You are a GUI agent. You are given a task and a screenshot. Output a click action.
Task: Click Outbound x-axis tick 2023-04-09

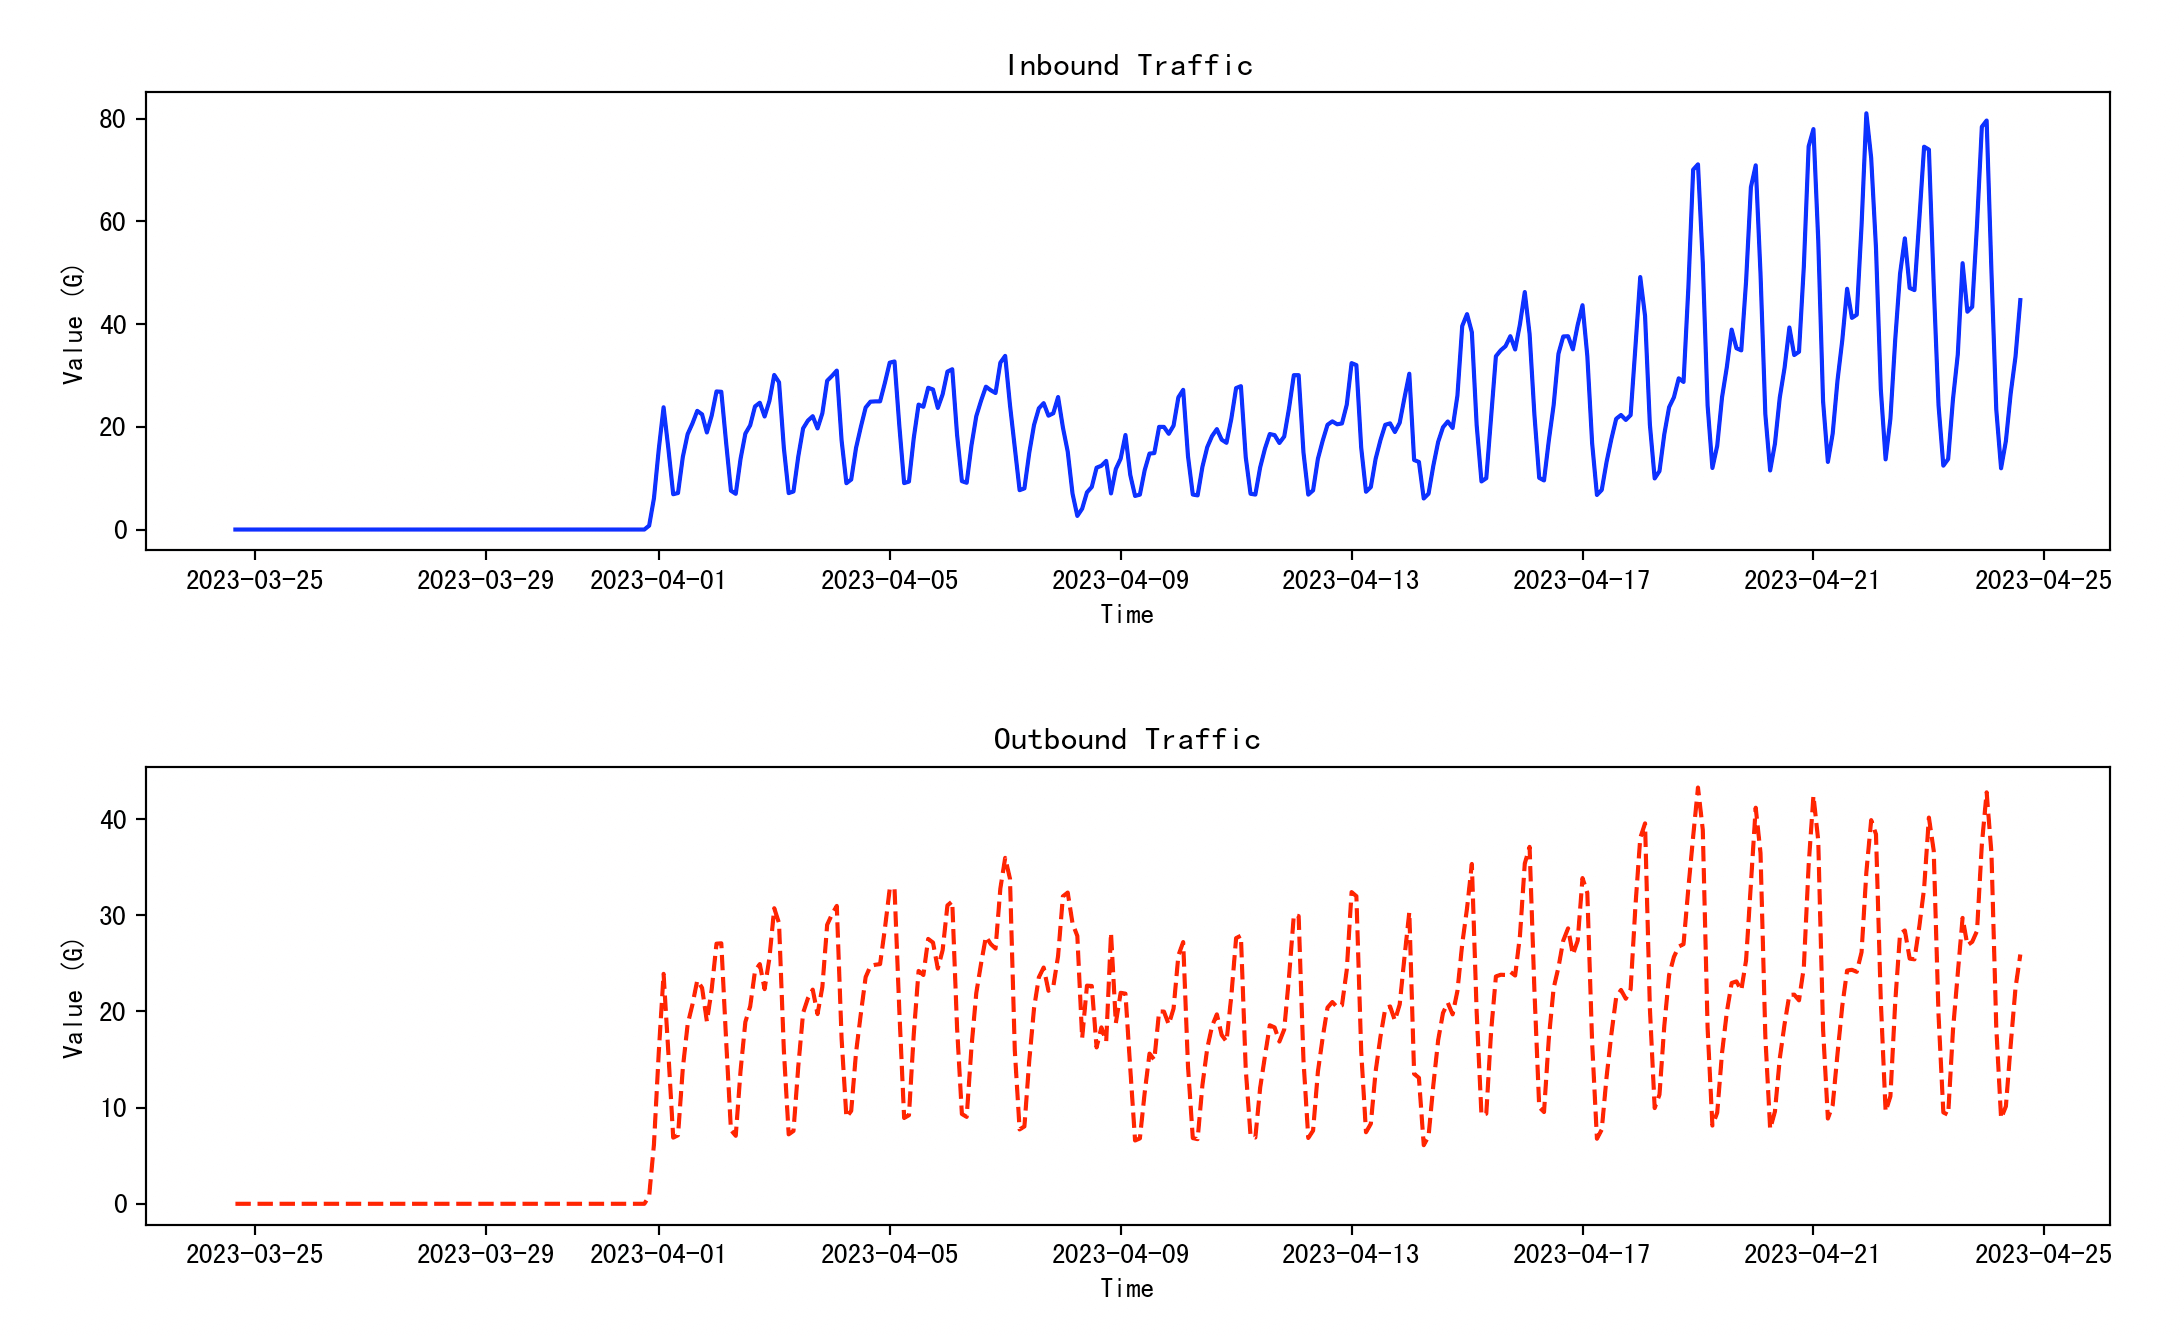pyautogui.click(x=1120, y=1255)
